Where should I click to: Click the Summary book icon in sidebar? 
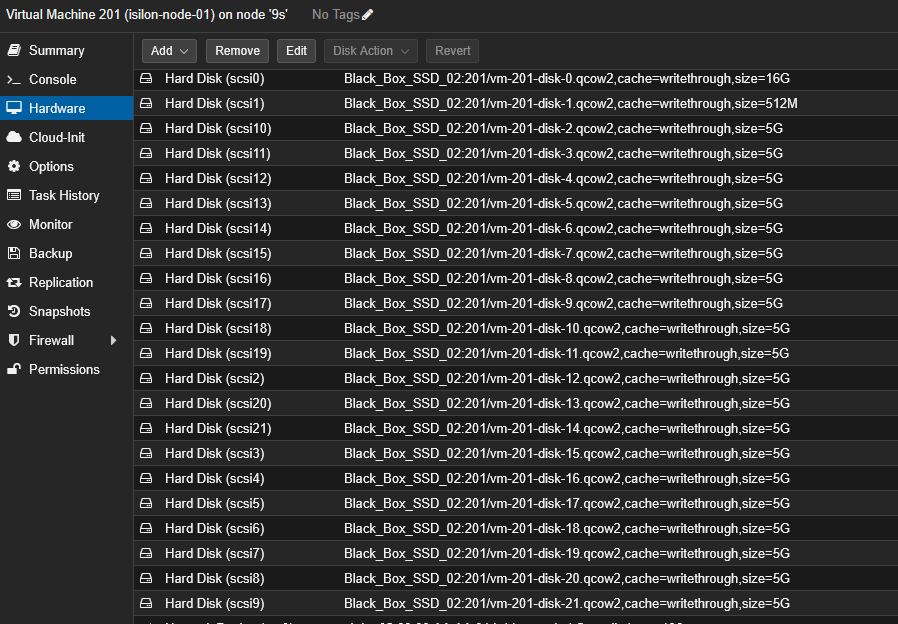(14, 50)
